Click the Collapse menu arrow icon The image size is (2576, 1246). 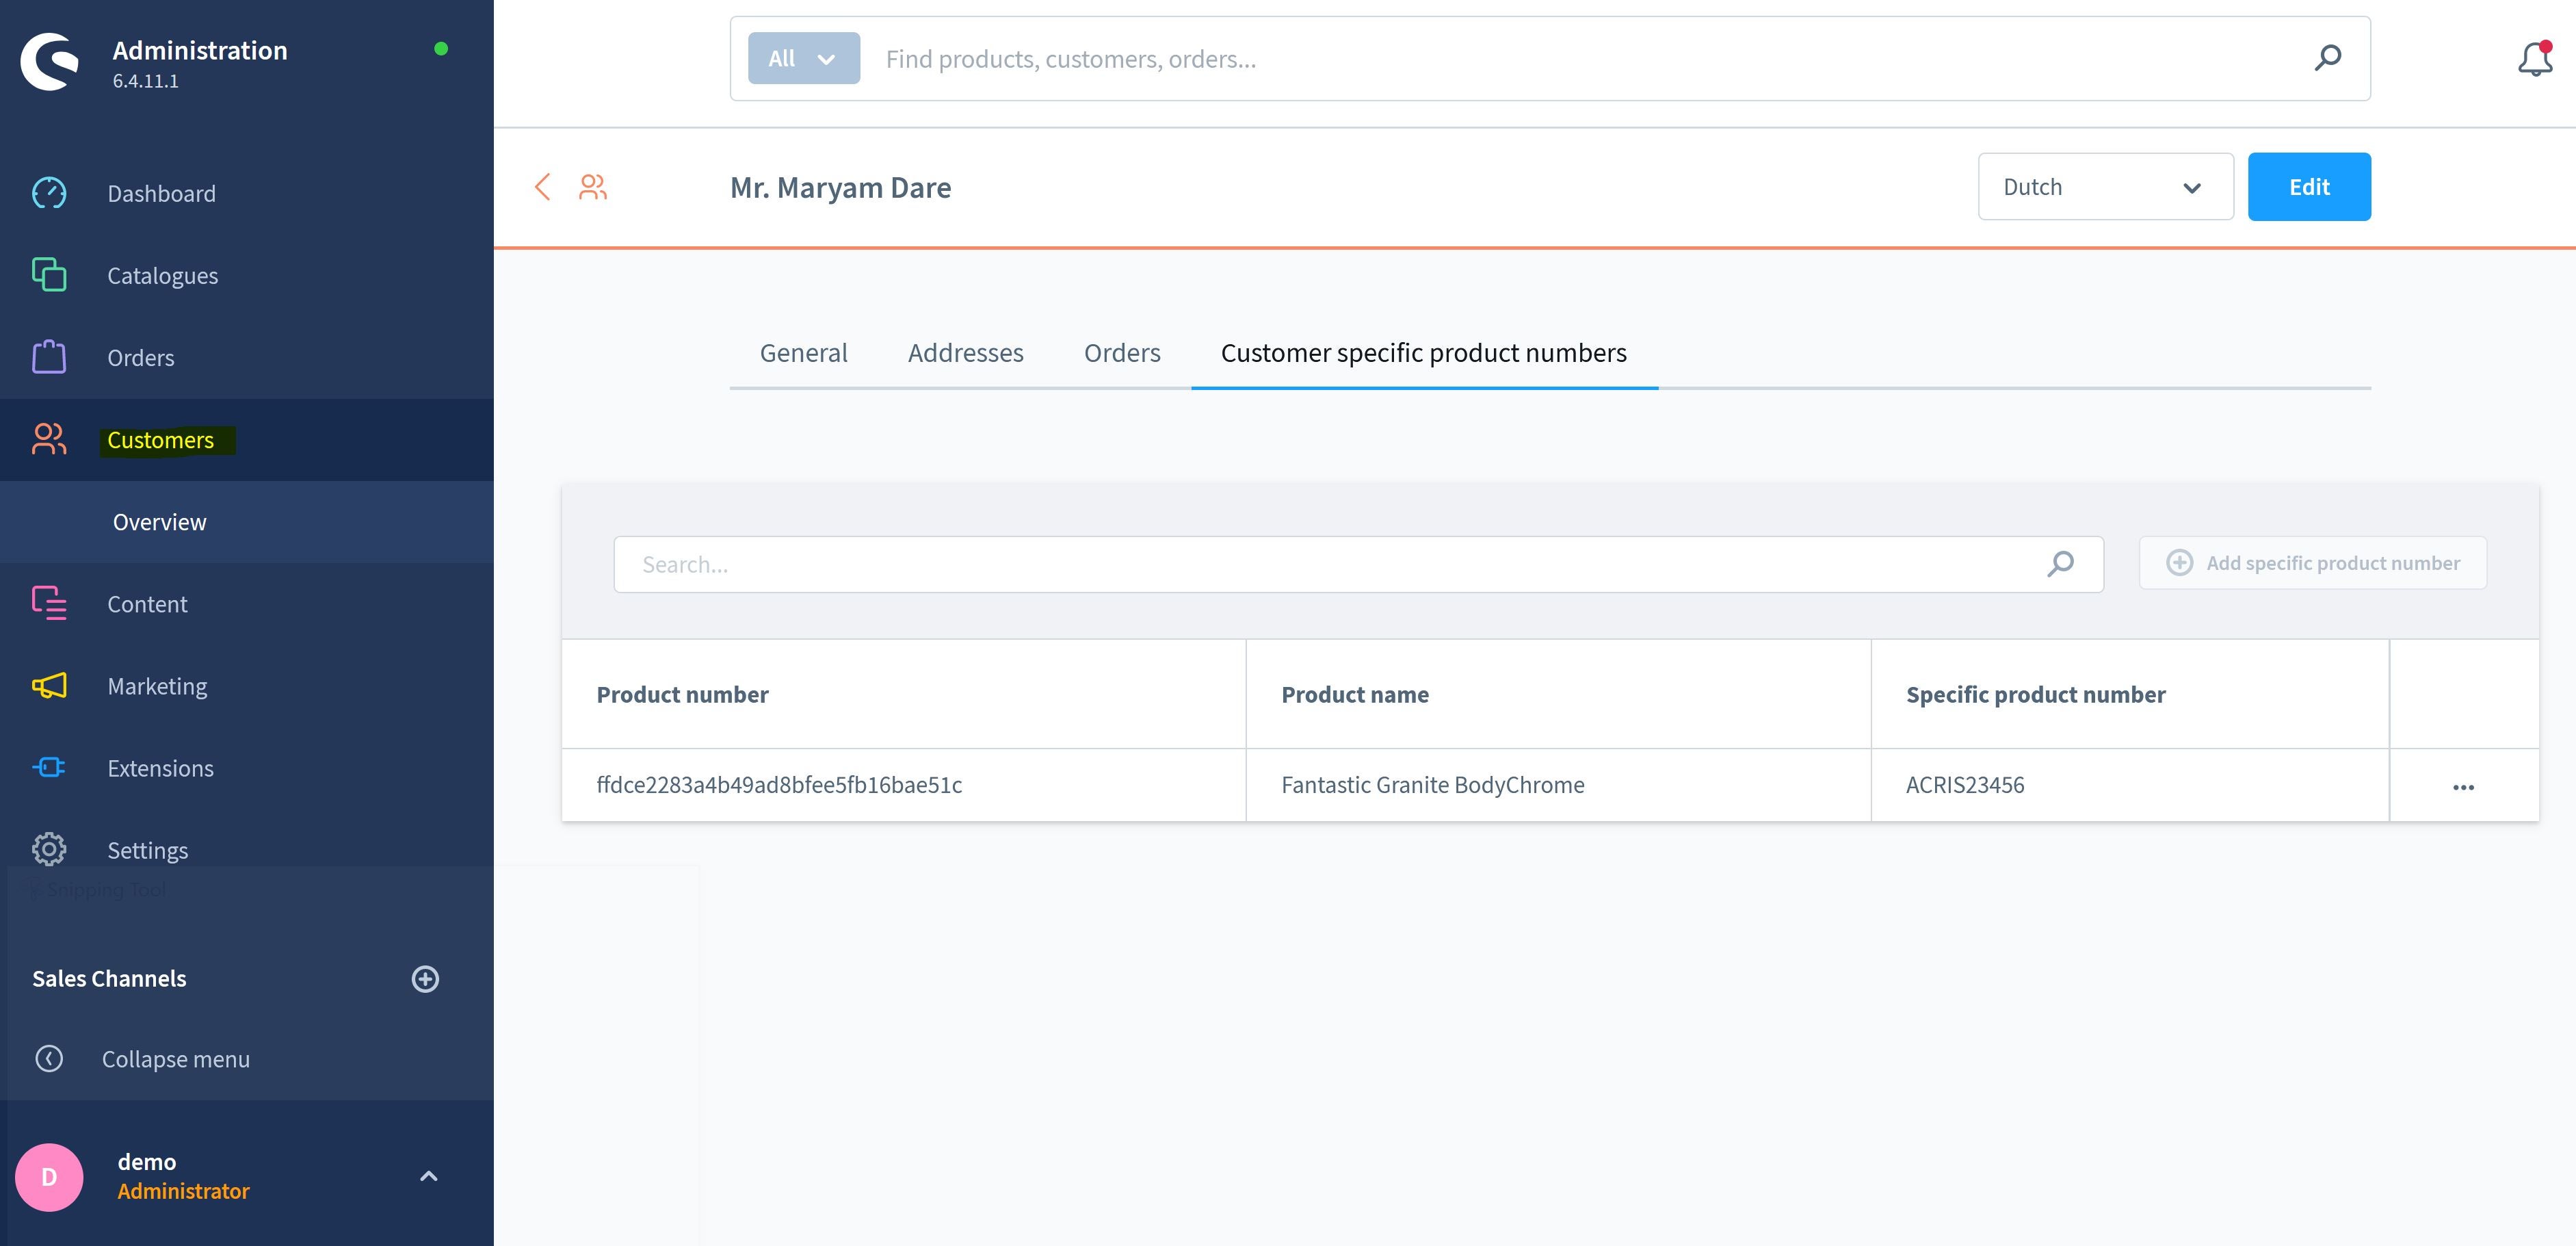click(49, 1058)
